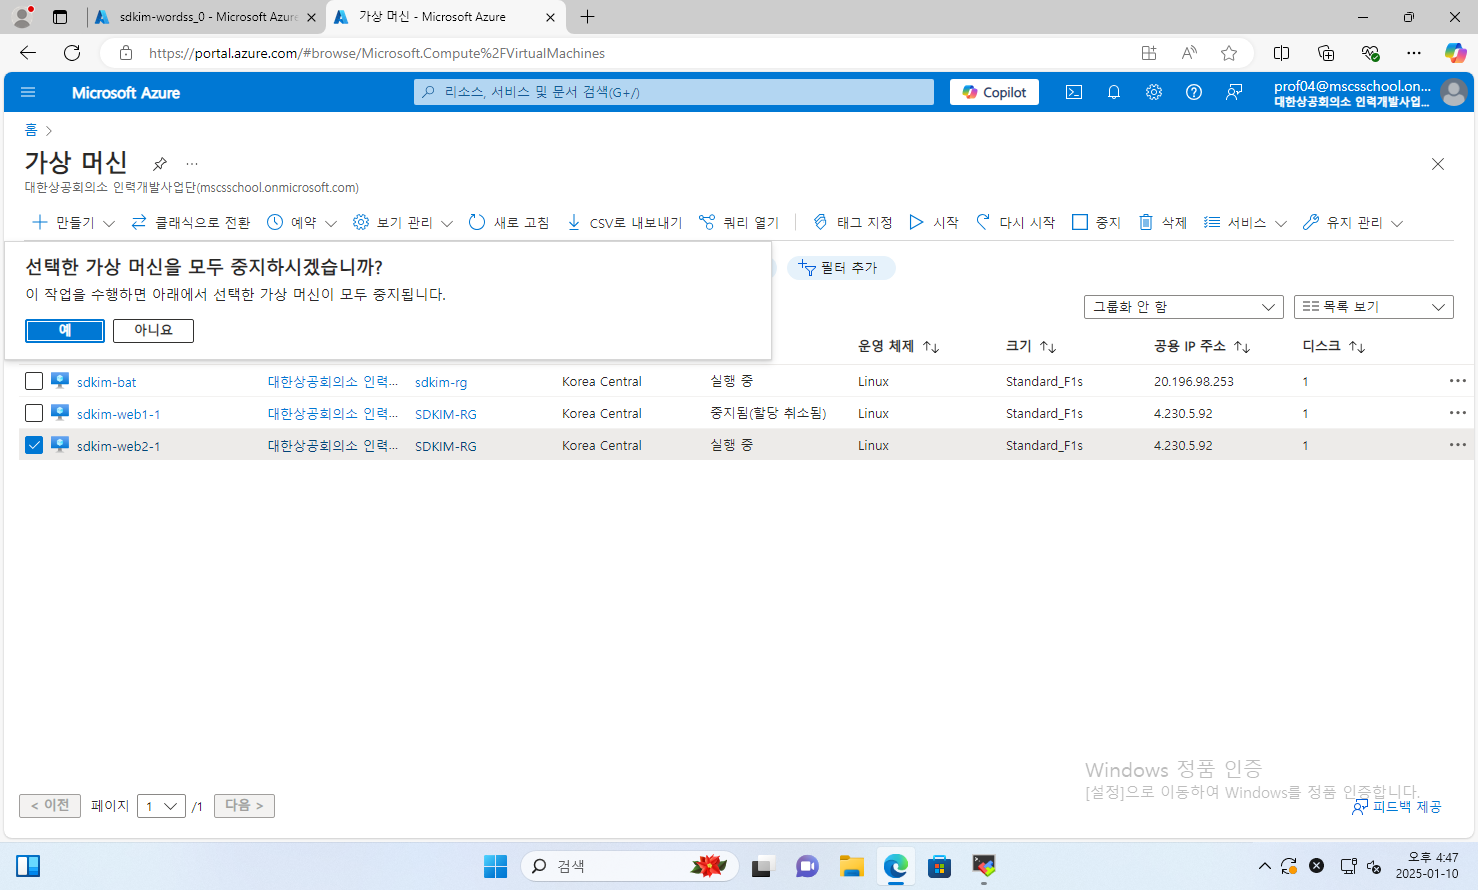Open more options for sdkim-web2-1 row
This screenshot has height=890, width=1478.
(1457, 445)
